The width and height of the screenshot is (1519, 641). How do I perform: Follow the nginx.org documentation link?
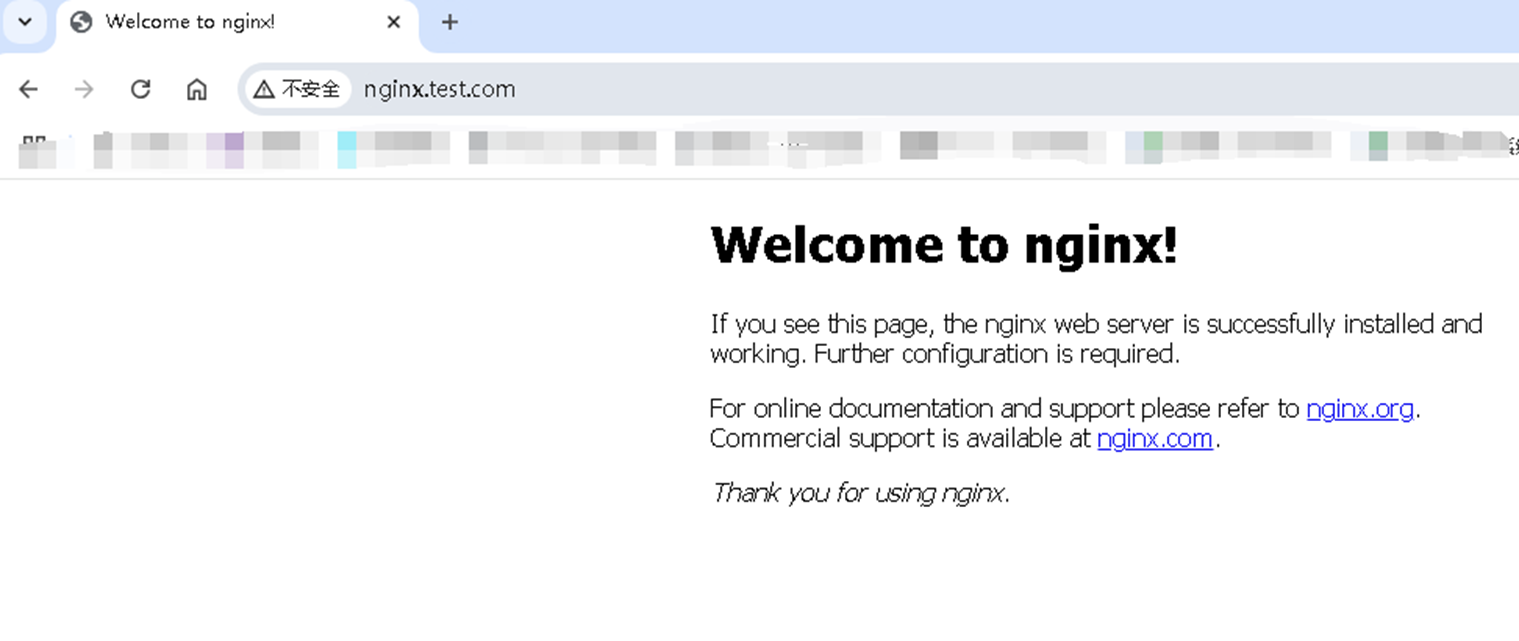click(1359, 408)
